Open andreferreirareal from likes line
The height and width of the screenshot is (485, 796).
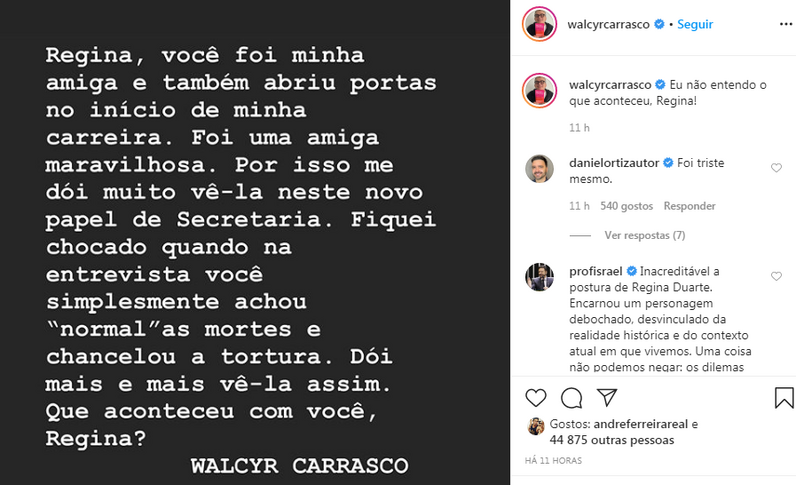pos(641,424)
